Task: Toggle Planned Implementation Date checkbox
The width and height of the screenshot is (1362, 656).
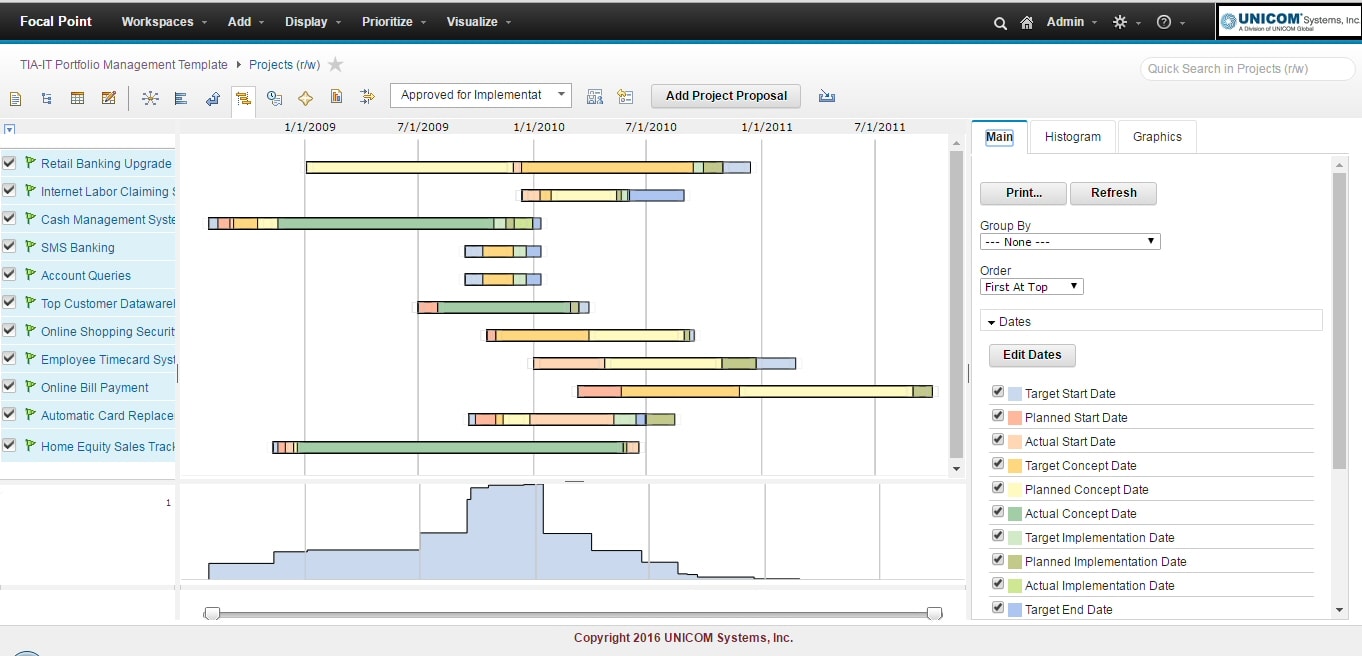Action: [998, 560]
